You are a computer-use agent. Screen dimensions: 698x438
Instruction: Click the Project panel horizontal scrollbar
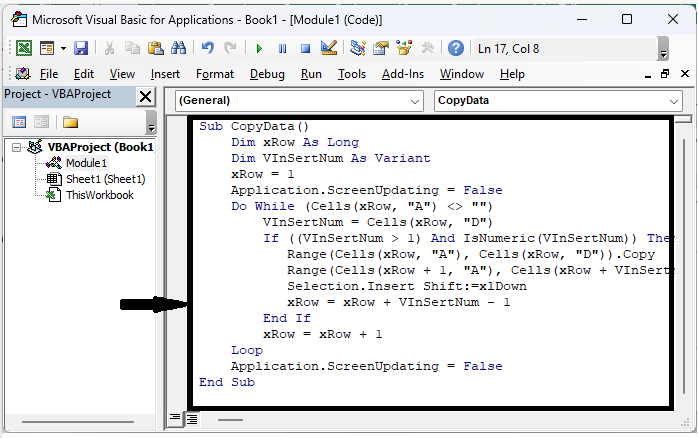[78, 422]
